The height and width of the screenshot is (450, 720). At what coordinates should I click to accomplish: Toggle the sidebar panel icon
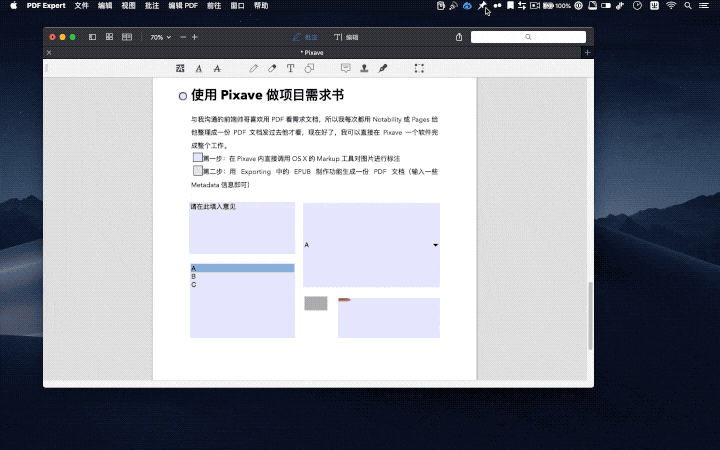click(92, 37)
